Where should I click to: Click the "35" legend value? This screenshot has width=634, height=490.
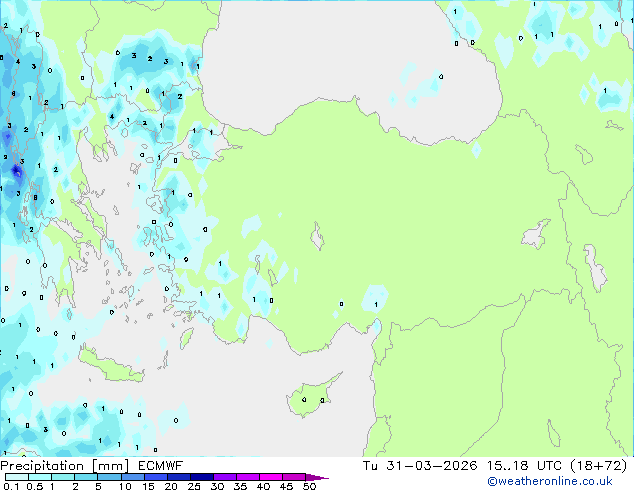(x=240, y=486)
